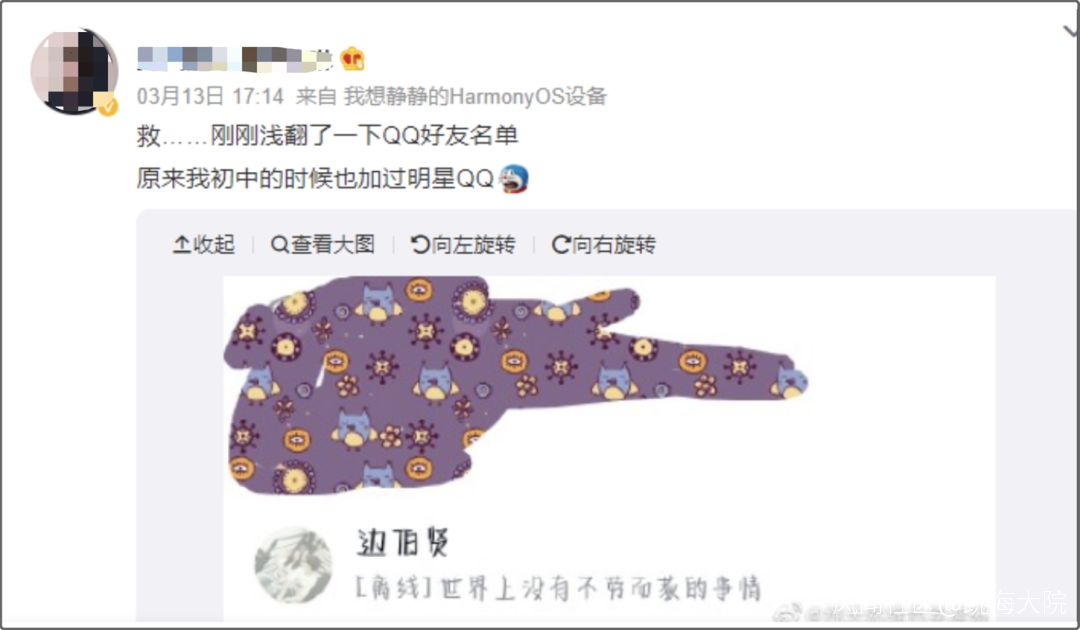The height and width of the screenshot is (630, 1080).
Task: Open the 03月13日 17:14 timestamp link
Action: [210, 96]
